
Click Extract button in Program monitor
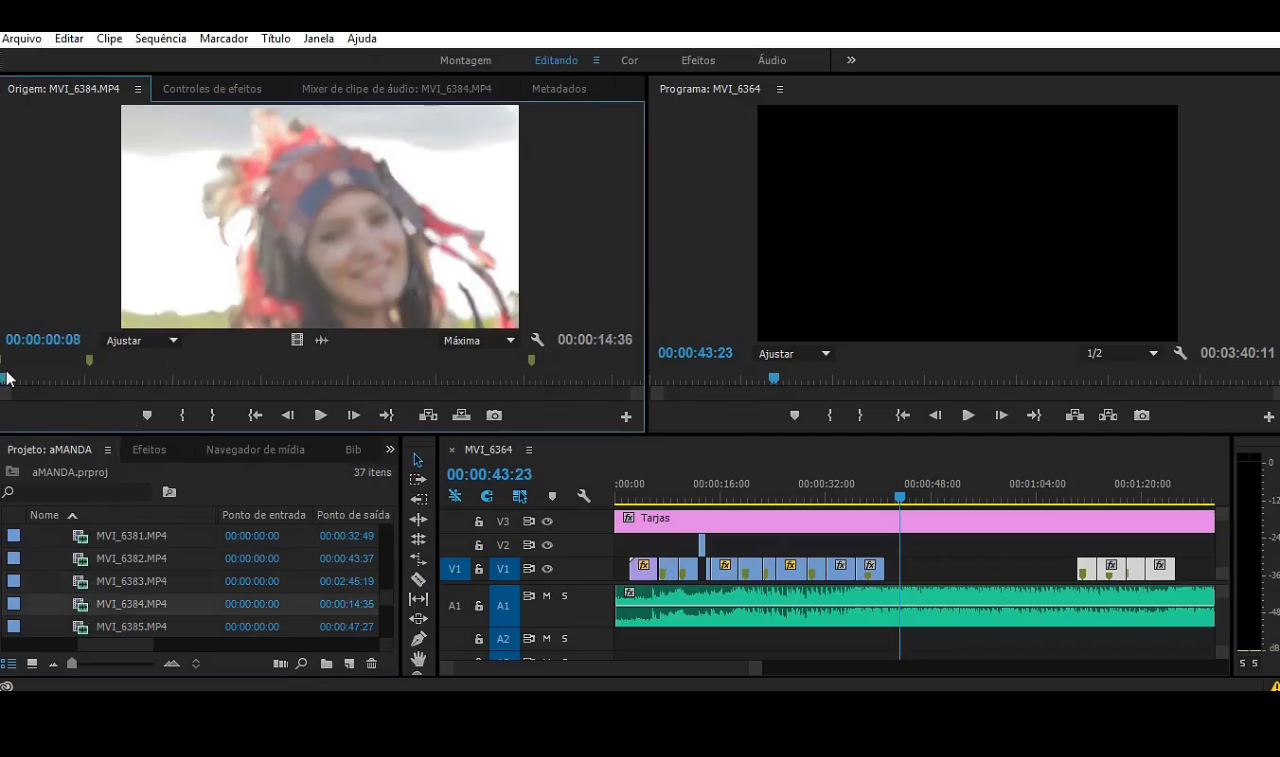coord(1108,415)
